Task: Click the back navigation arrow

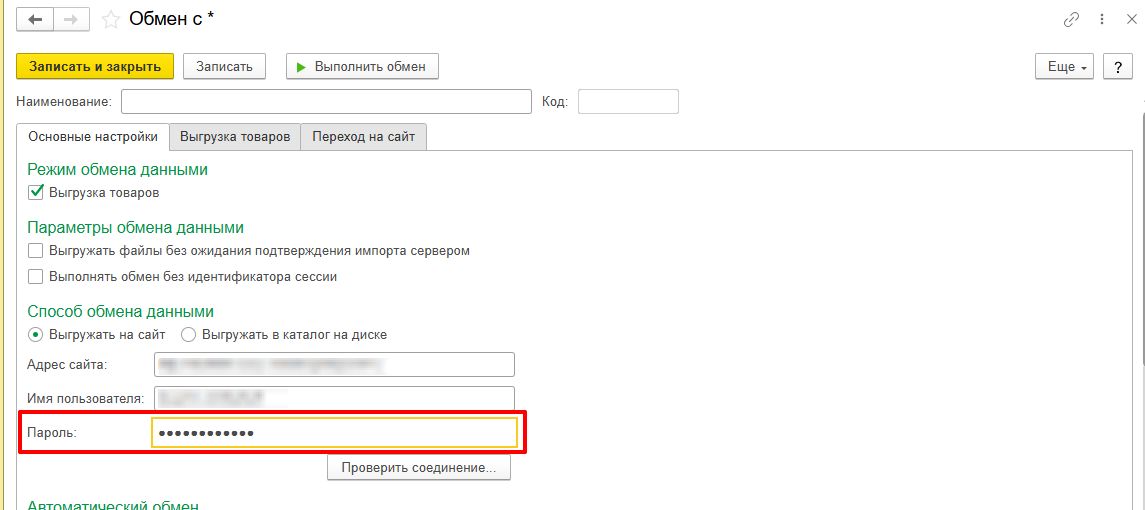Action: pos(36,19)
